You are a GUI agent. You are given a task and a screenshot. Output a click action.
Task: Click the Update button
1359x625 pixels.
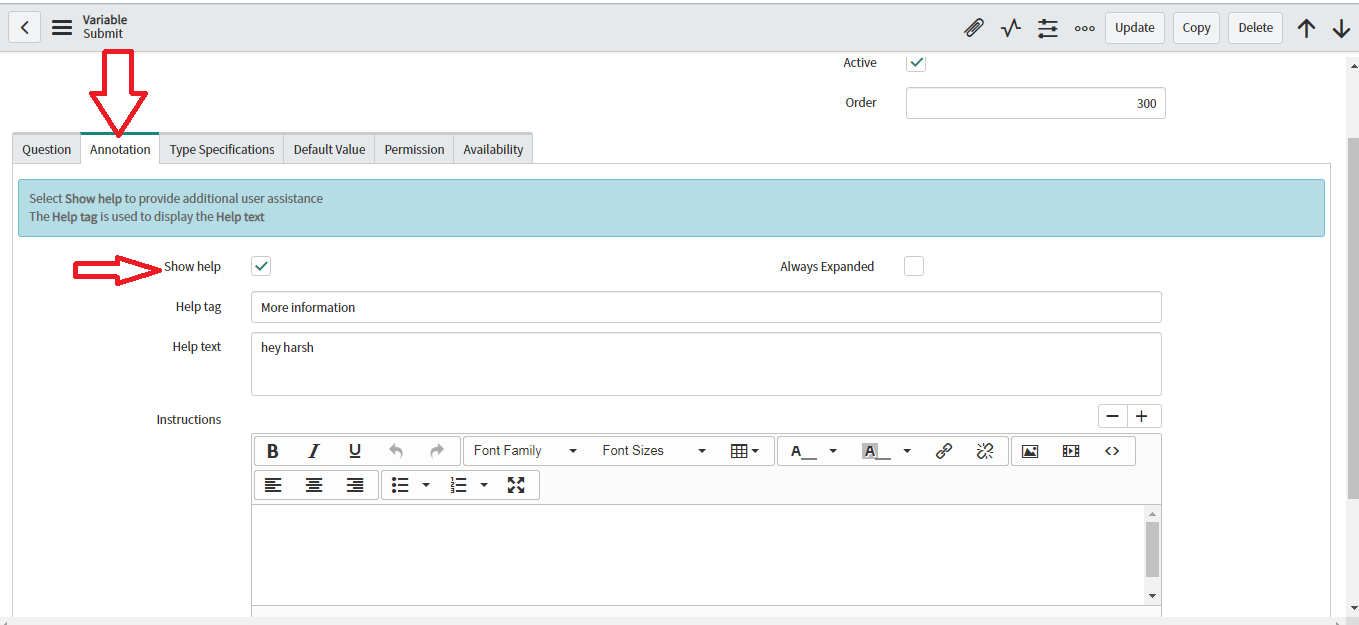click(1135, 28)
